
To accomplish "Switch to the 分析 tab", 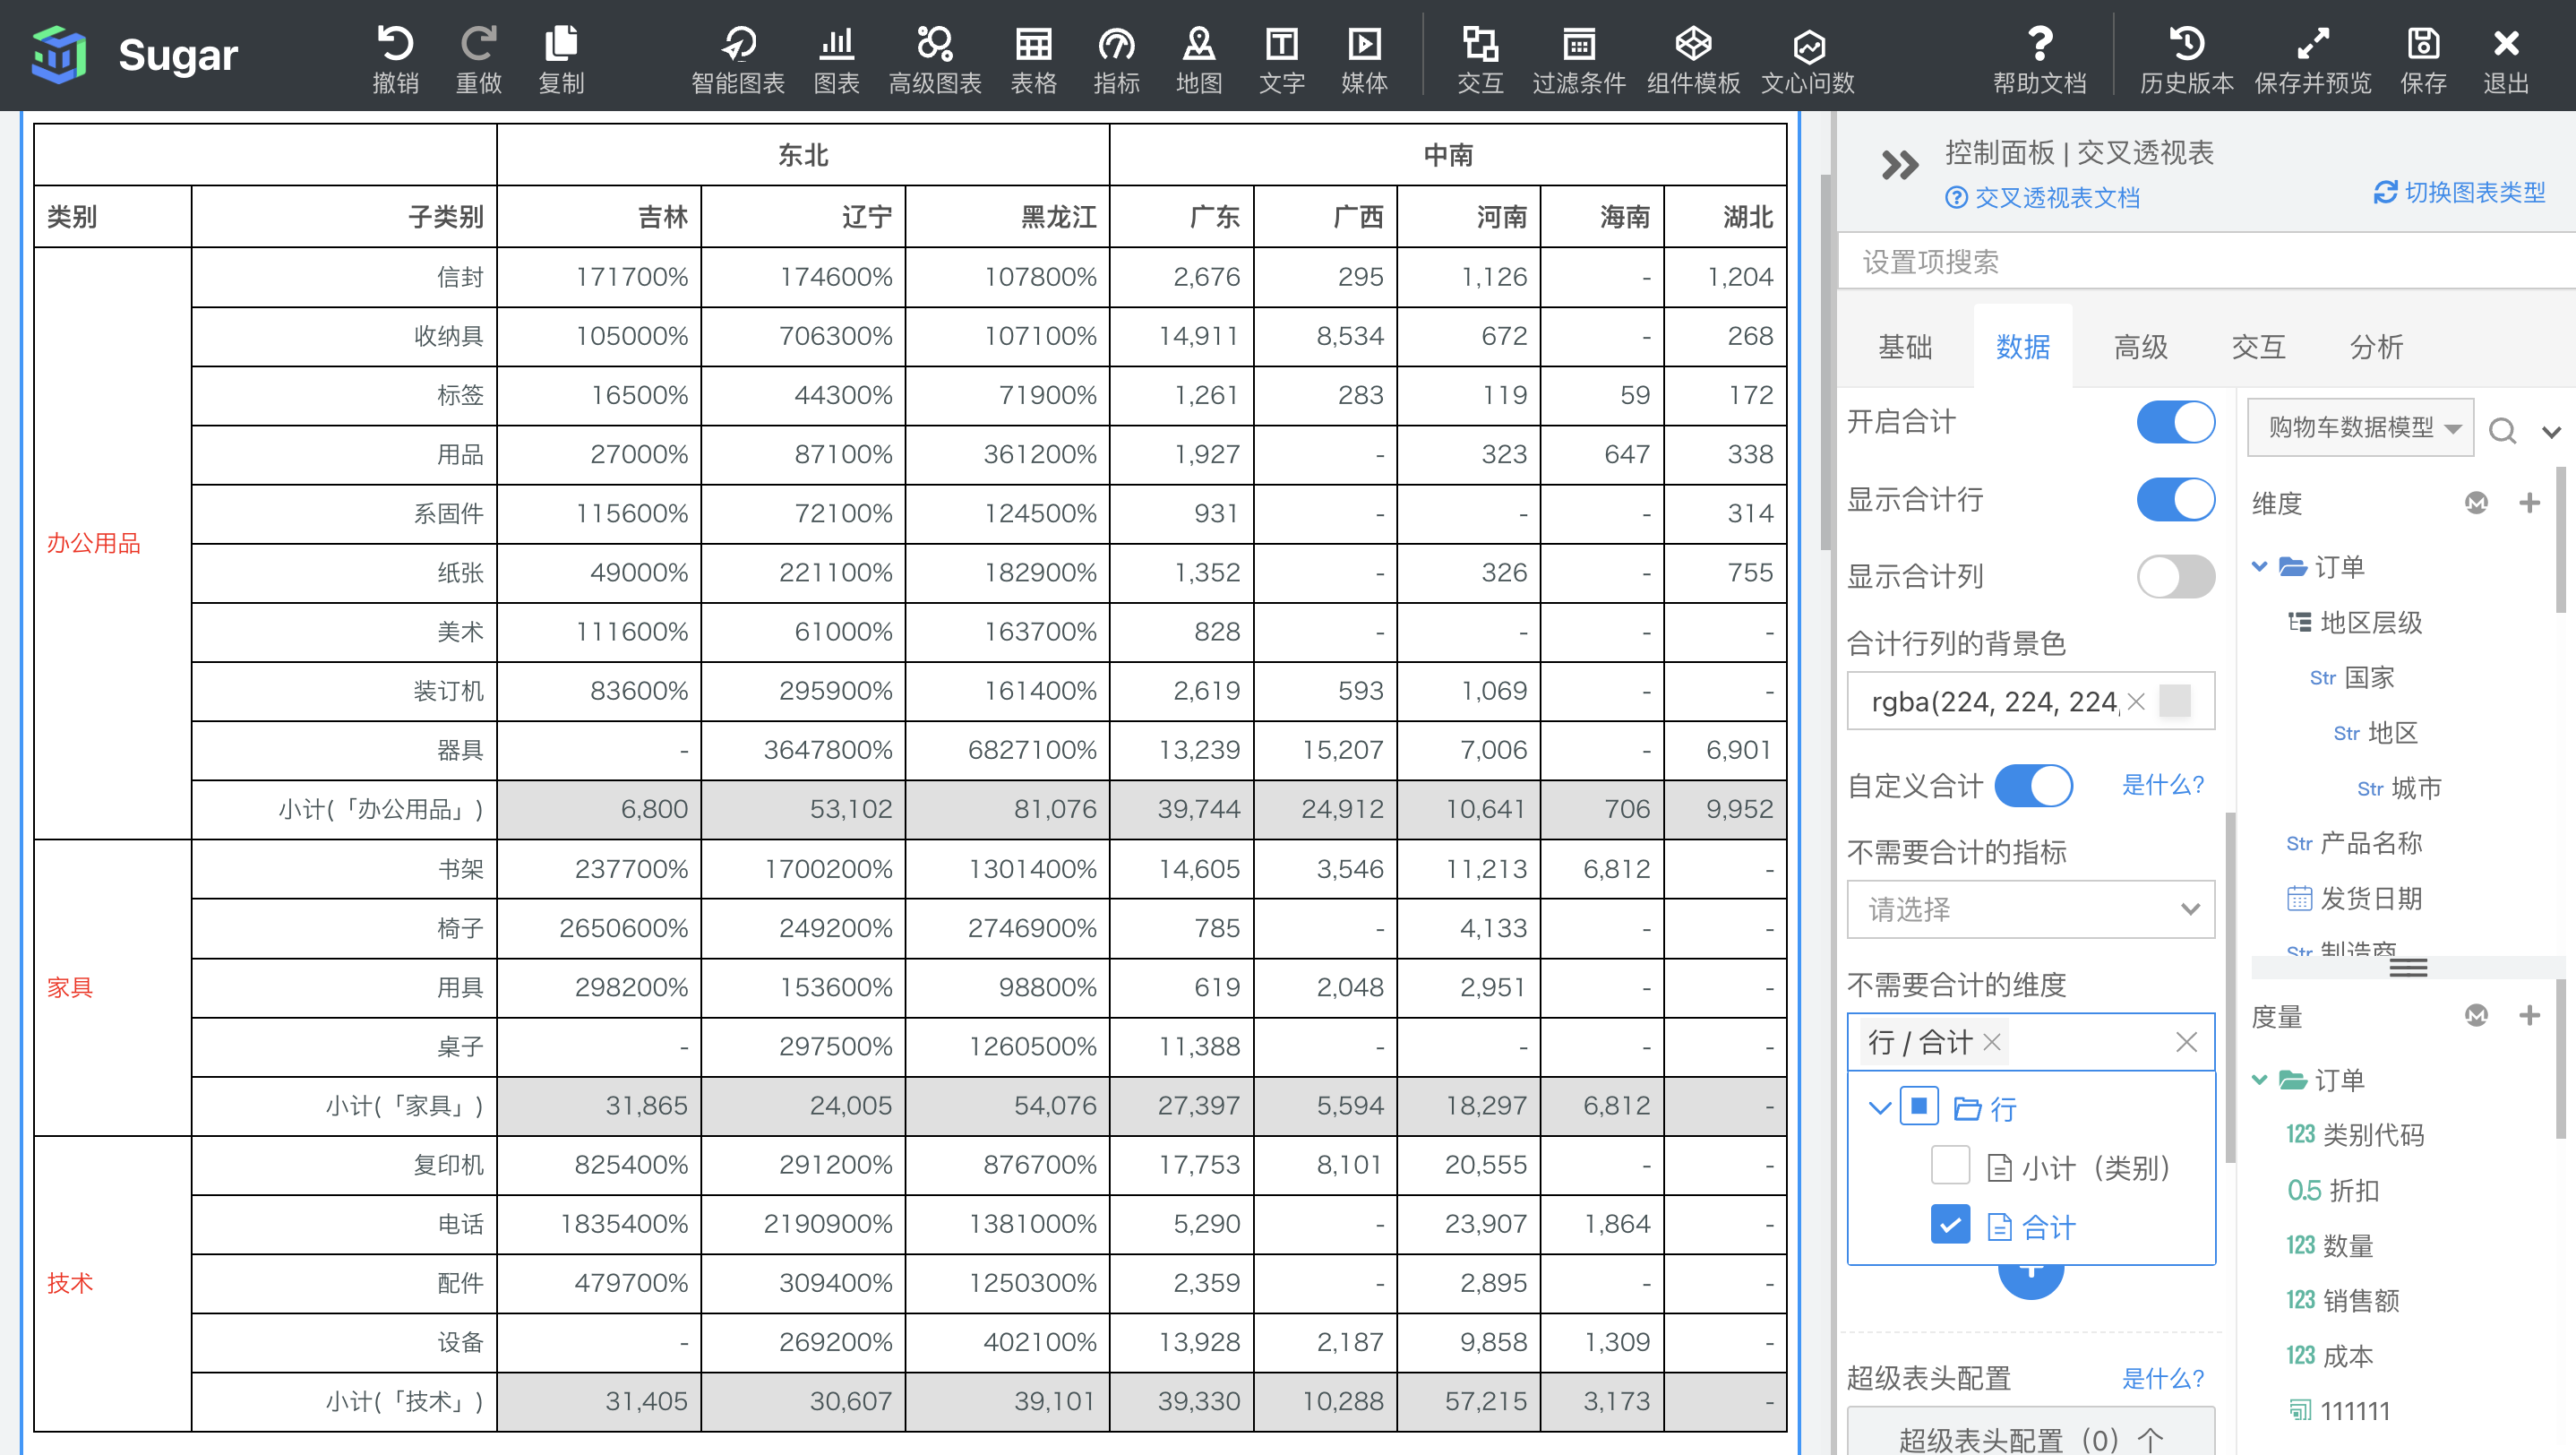I will (2376, 347).
